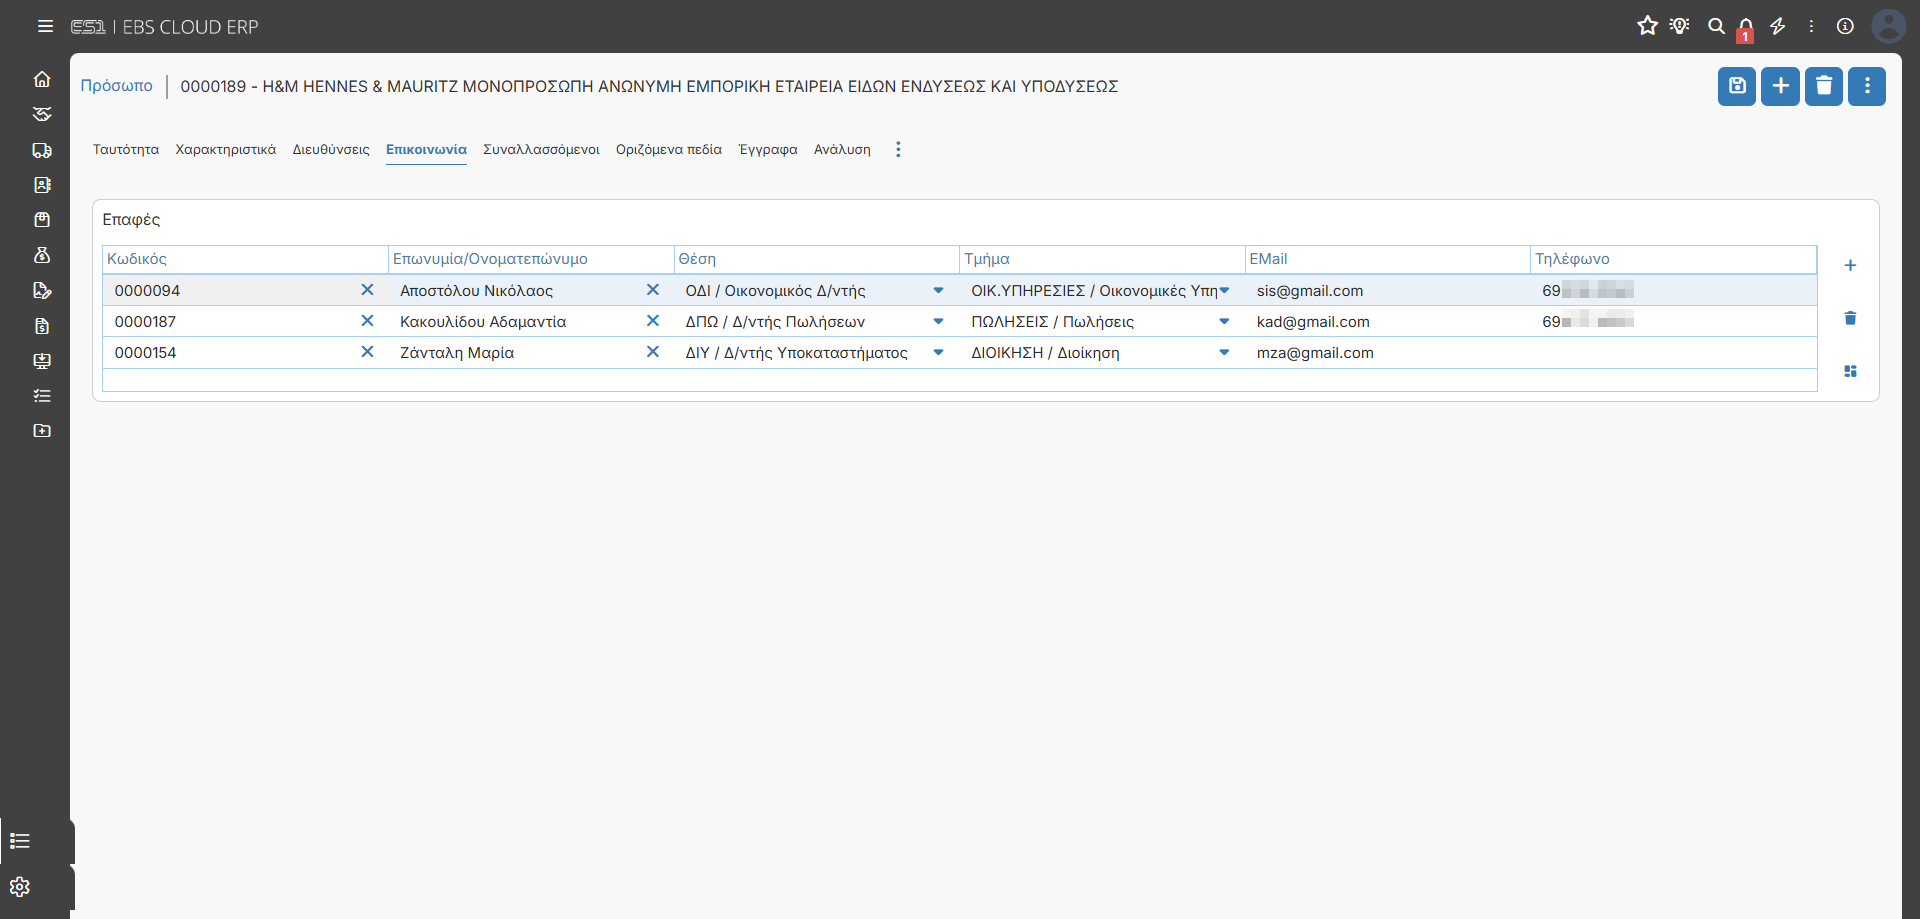This screenshot has height=919, width=1920.
Task: Open the contact book sidebar icon
Action: click(42, 185)
